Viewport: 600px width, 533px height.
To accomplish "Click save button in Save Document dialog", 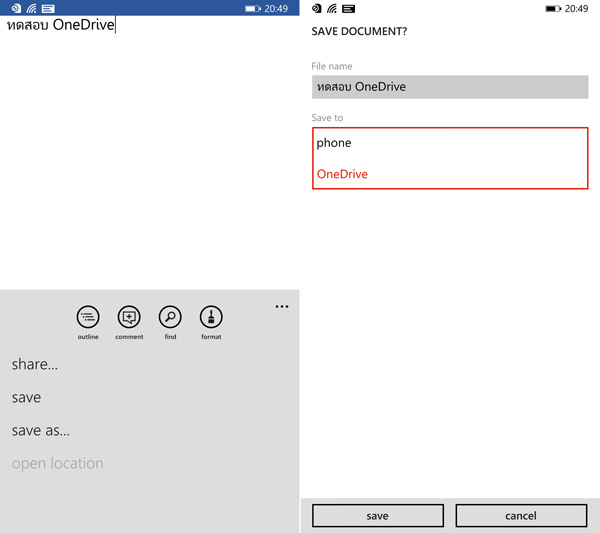I will tap(378, 516).
